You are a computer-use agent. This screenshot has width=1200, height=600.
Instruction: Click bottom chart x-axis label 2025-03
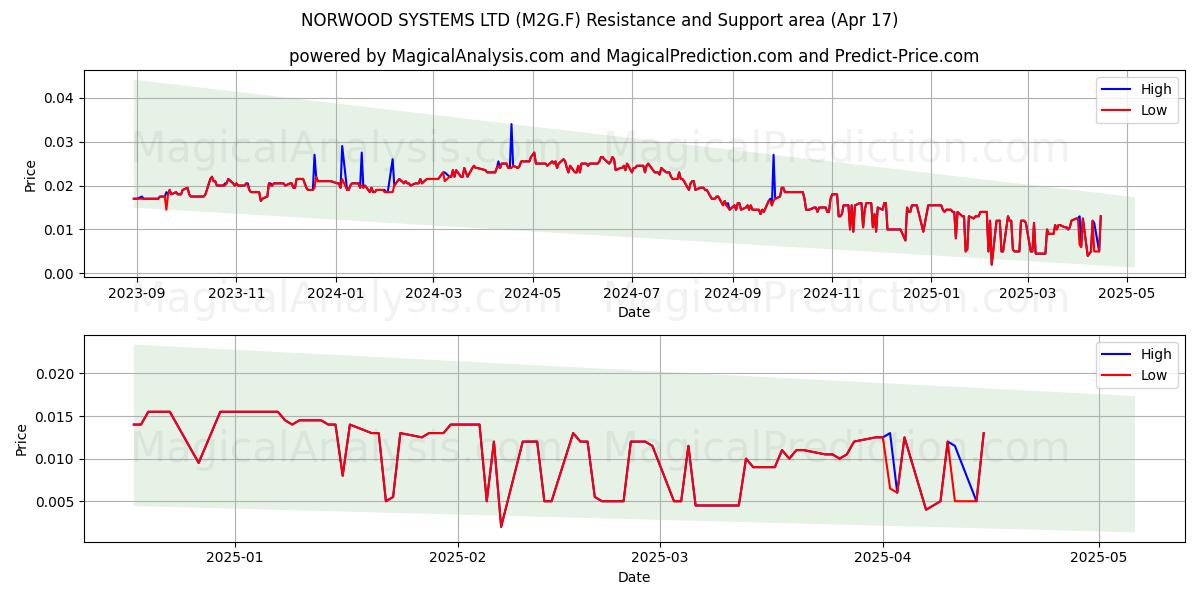pyautogui.click(x=661, y=559)
